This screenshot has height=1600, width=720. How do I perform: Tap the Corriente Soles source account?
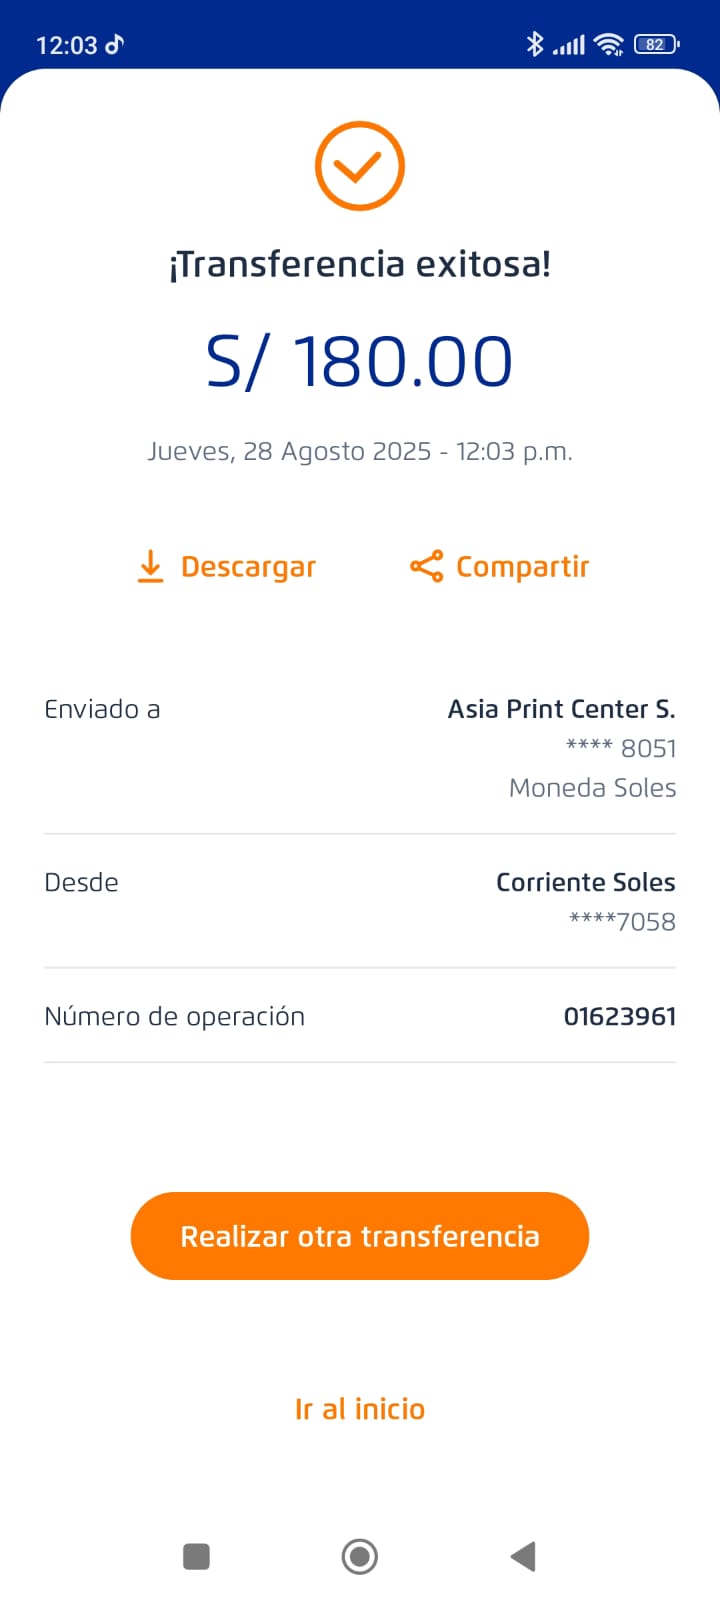[585, 882]
